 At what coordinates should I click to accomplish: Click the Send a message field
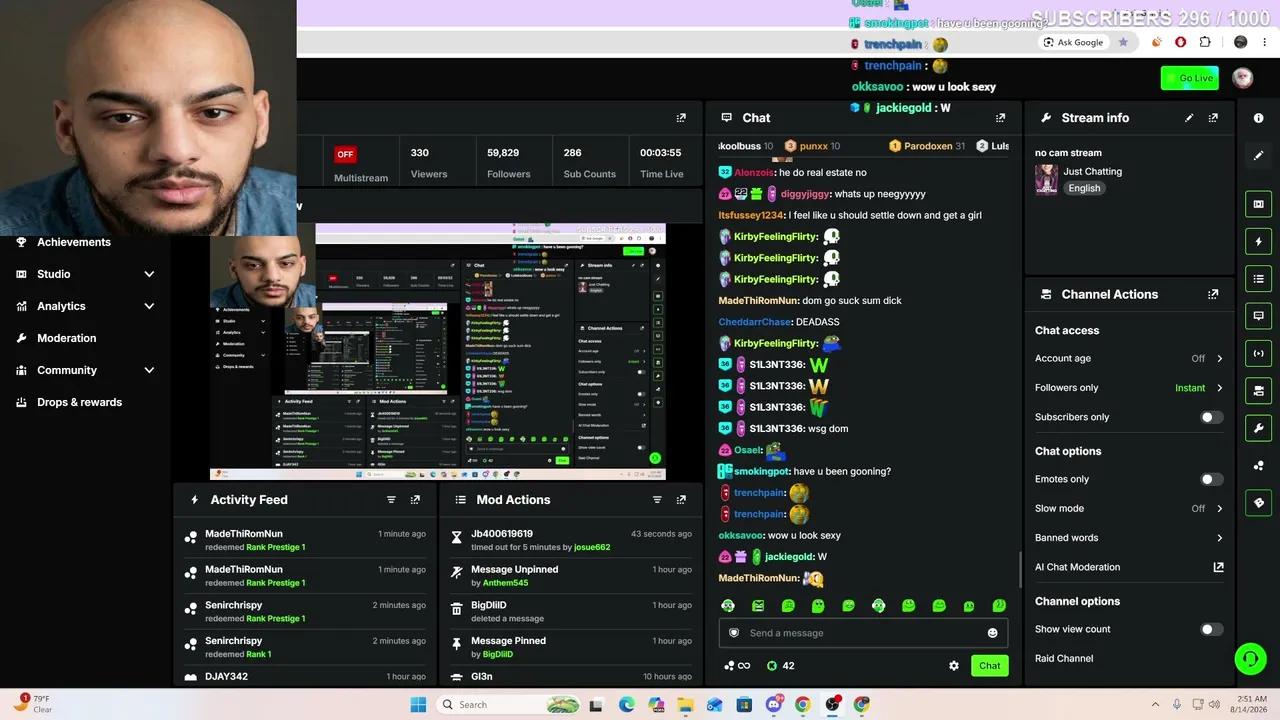[x=863, y=633]
